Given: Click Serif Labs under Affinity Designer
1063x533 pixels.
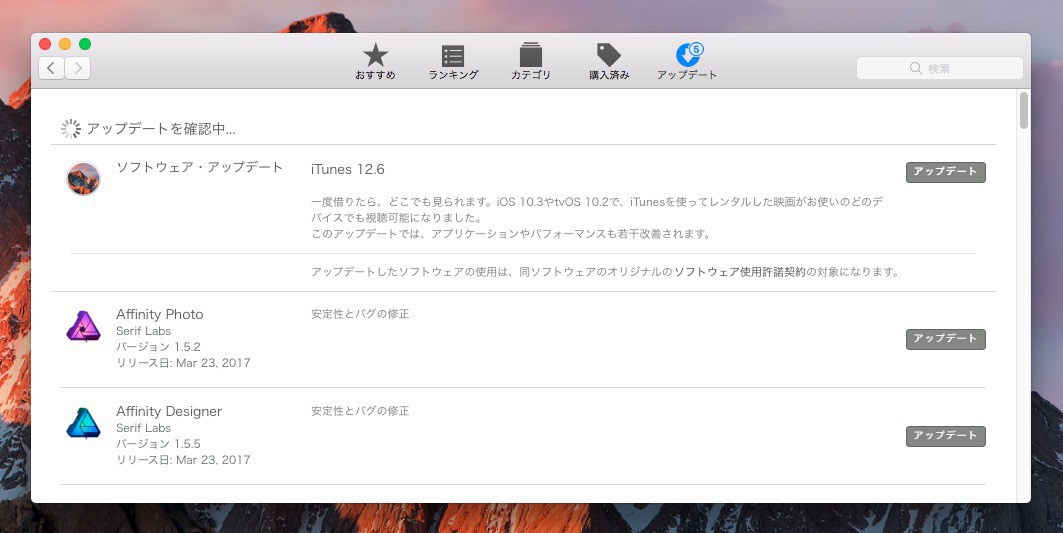Looking at the screenshot, I should point(143,428).
